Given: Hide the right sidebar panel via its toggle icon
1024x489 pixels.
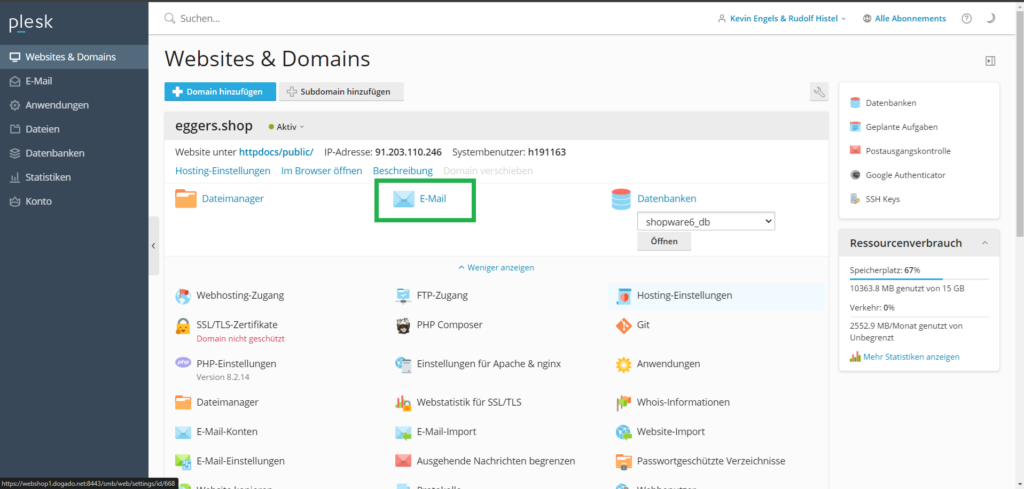Looking at the screenshot, I should (x=990, y=61).
